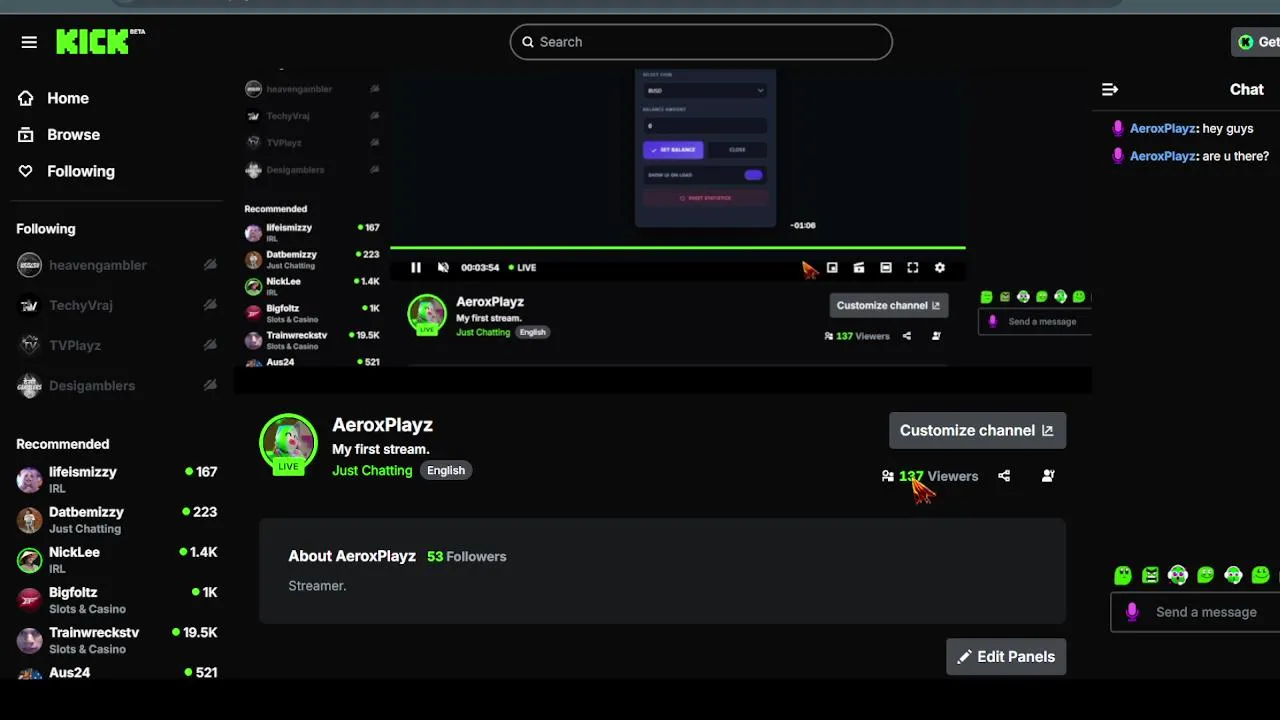Open Trainwreckstv in the main sidebar Recommended list
This screenshot has width=1280, height=720.
coord(117,639)
